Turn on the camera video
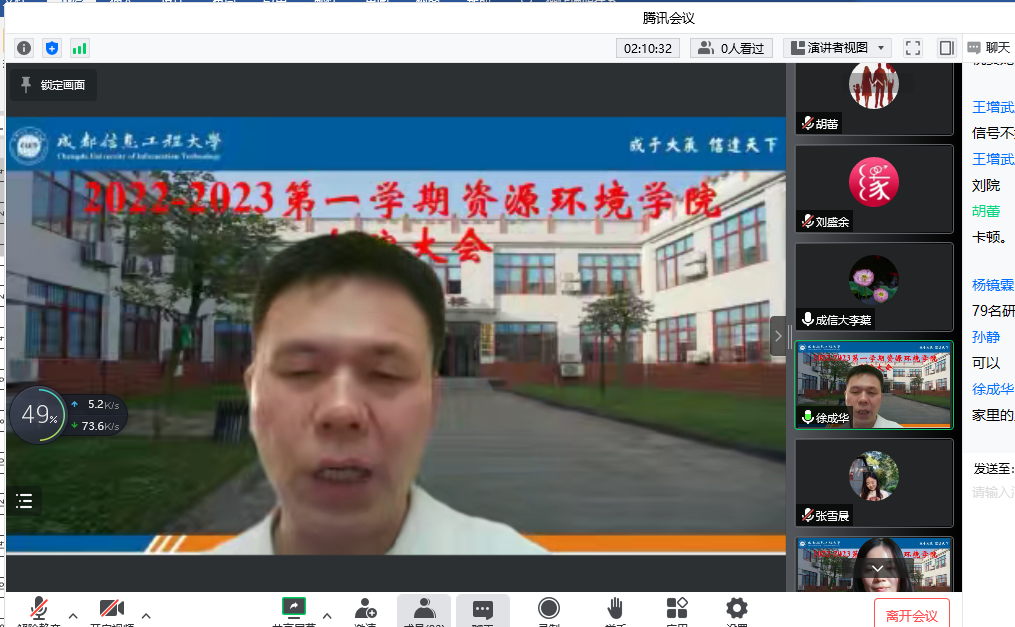1015x627 pixels. [111, 609]
